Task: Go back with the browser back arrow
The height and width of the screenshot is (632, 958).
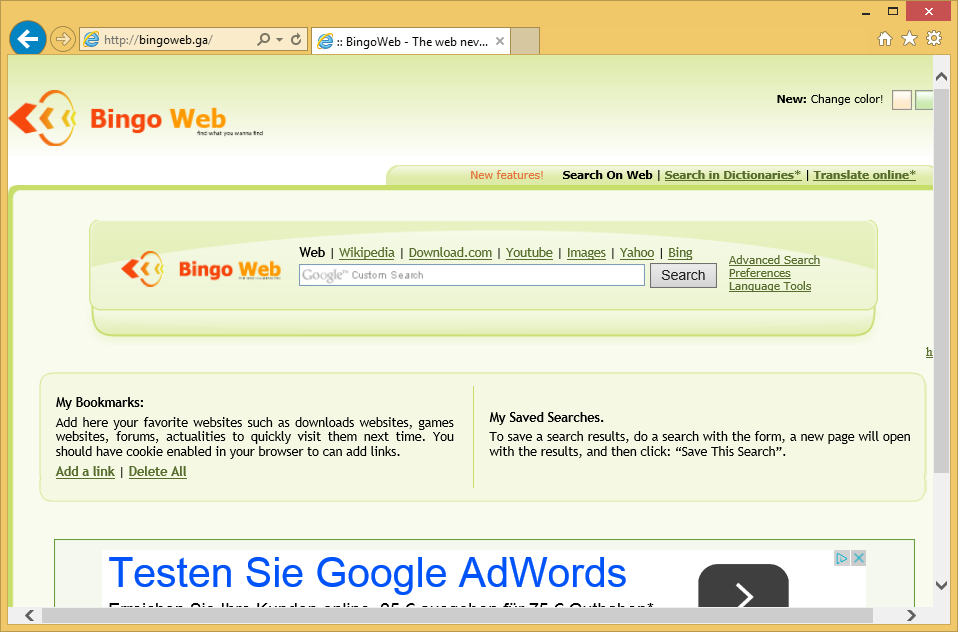Action: tap(27, 39)
